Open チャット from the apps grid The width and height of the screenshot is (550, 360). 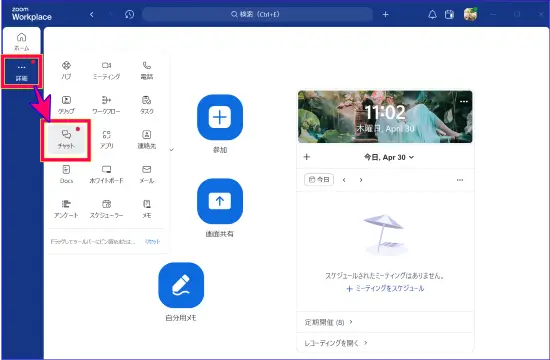click(66, 140)
